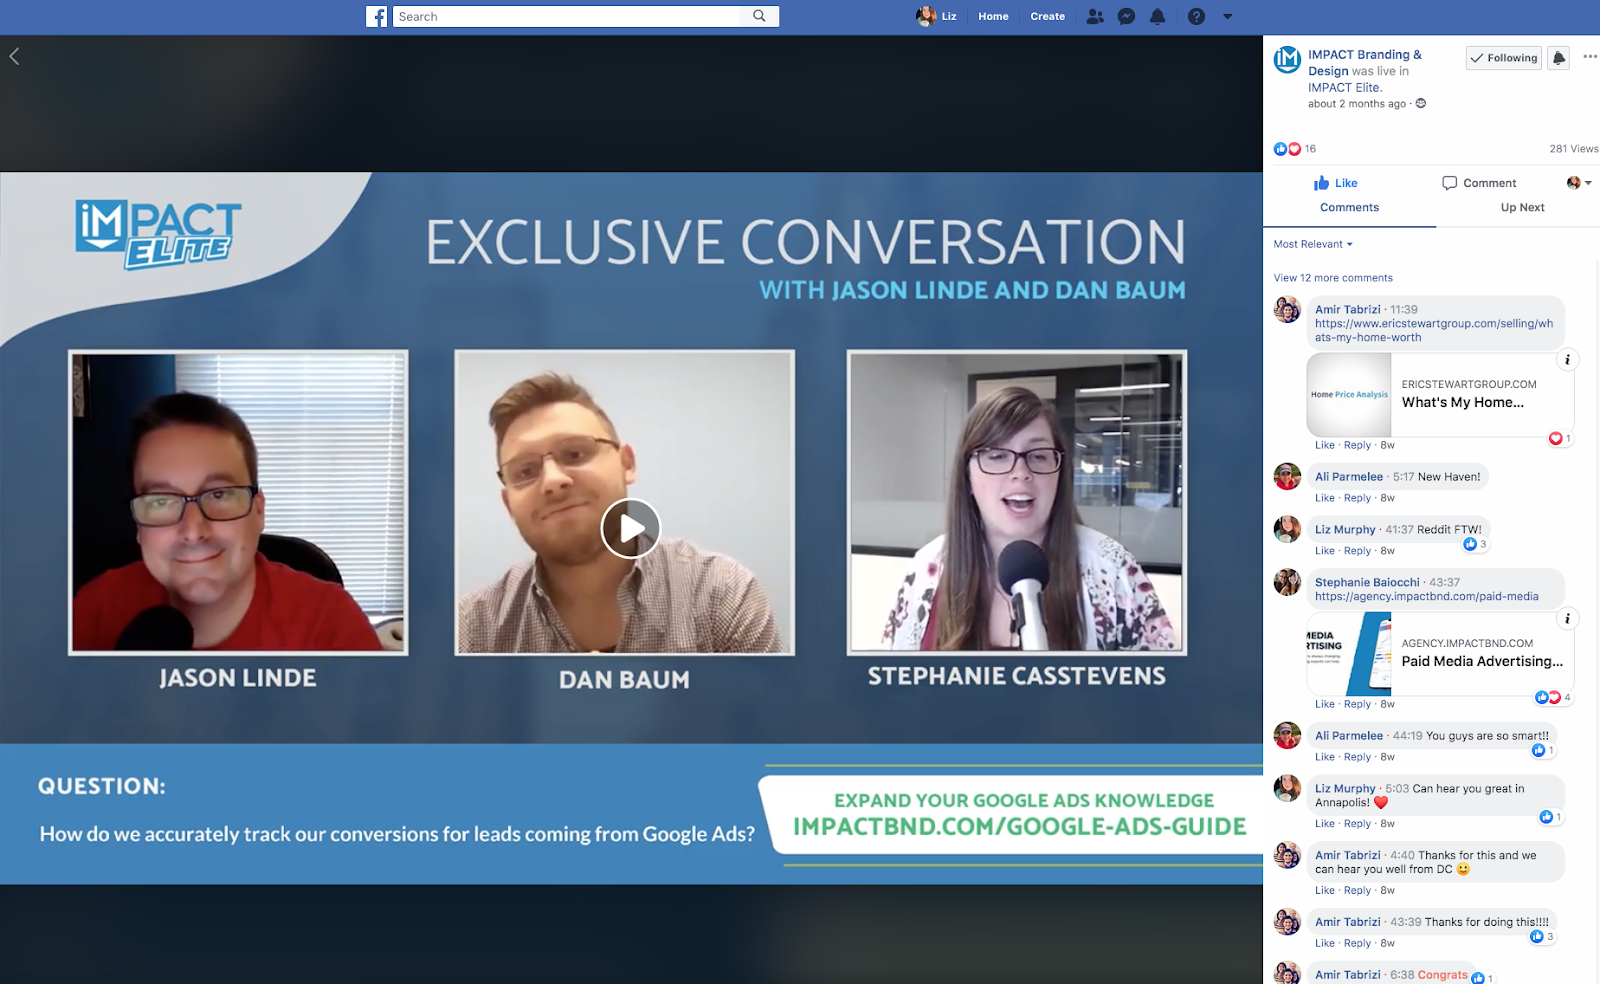The image size is (1600, 984).
Task: Click the post reactions count 16
Action: [1310, 149]
